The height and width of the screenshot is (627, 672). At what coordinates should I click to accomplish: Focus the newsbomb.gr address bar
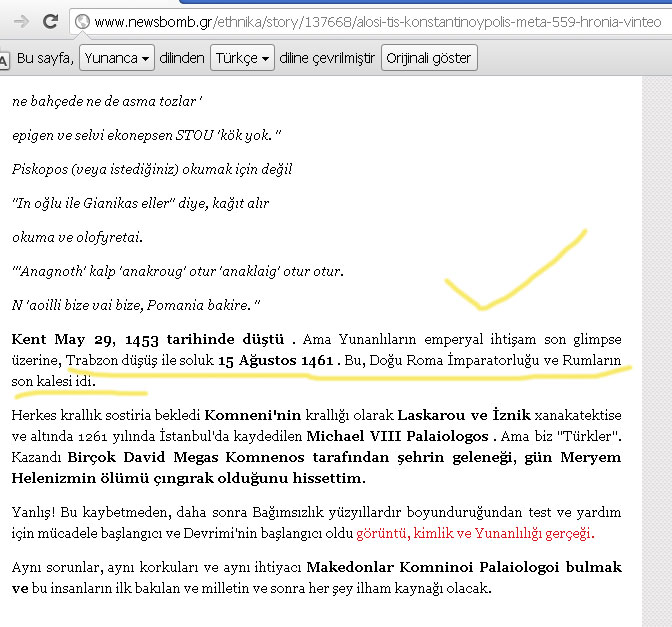pyautogui.click(x=380, y=21)
